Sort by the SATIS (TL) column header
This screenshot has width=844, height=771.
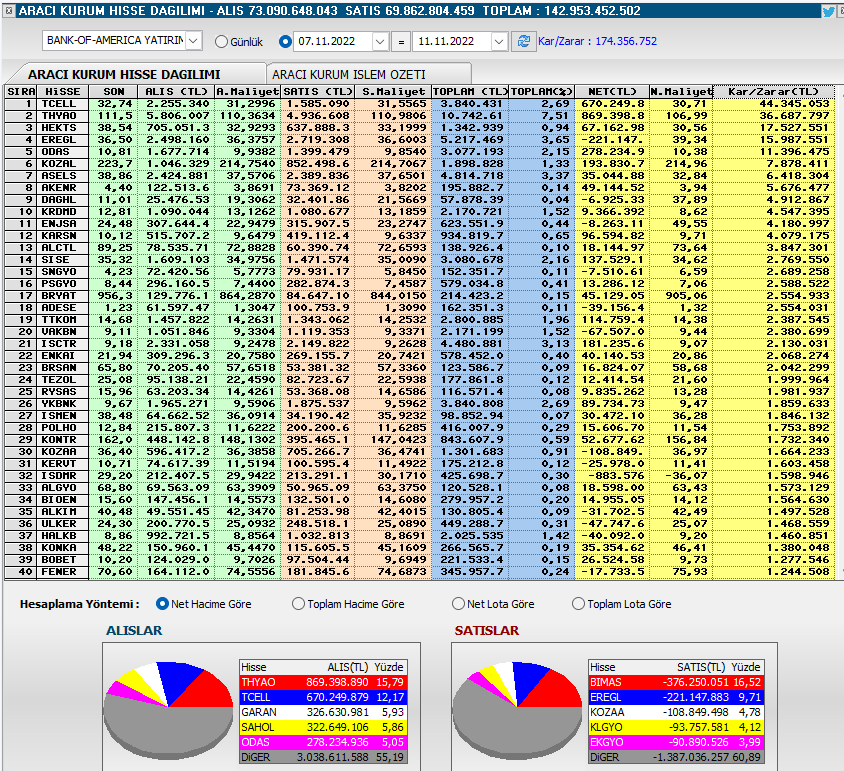318,92
